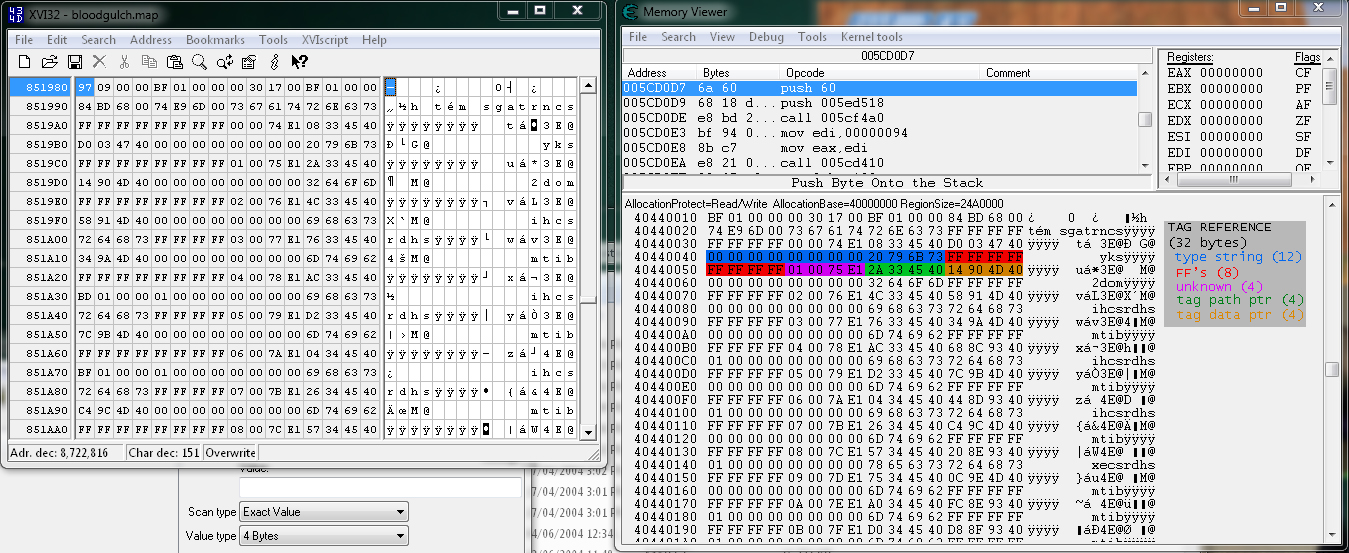The height and width of the screenshot is (553, 1349).
Task: Click the Address column header in disassembler
Action: 660,73
